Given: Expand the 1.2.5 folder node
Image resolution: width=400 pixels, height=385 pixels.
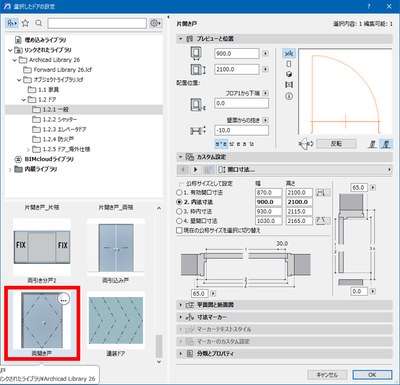Looking at the screenshot, I should [28, 150].
